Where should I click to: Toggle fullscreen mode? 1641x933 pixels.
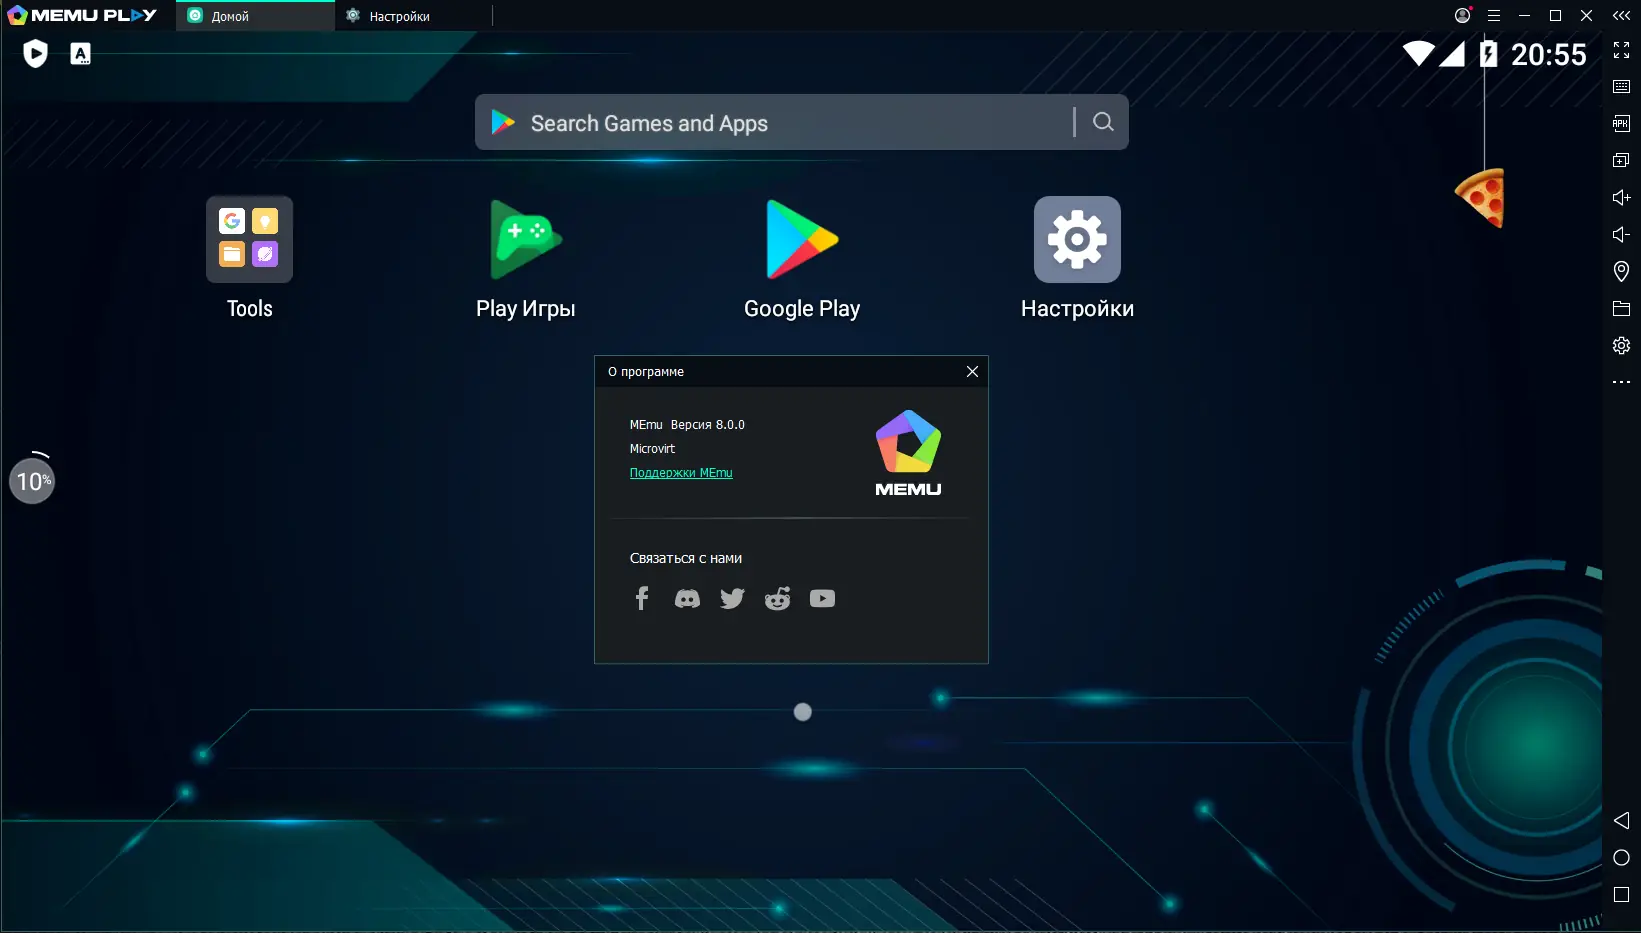point(1622,51)
